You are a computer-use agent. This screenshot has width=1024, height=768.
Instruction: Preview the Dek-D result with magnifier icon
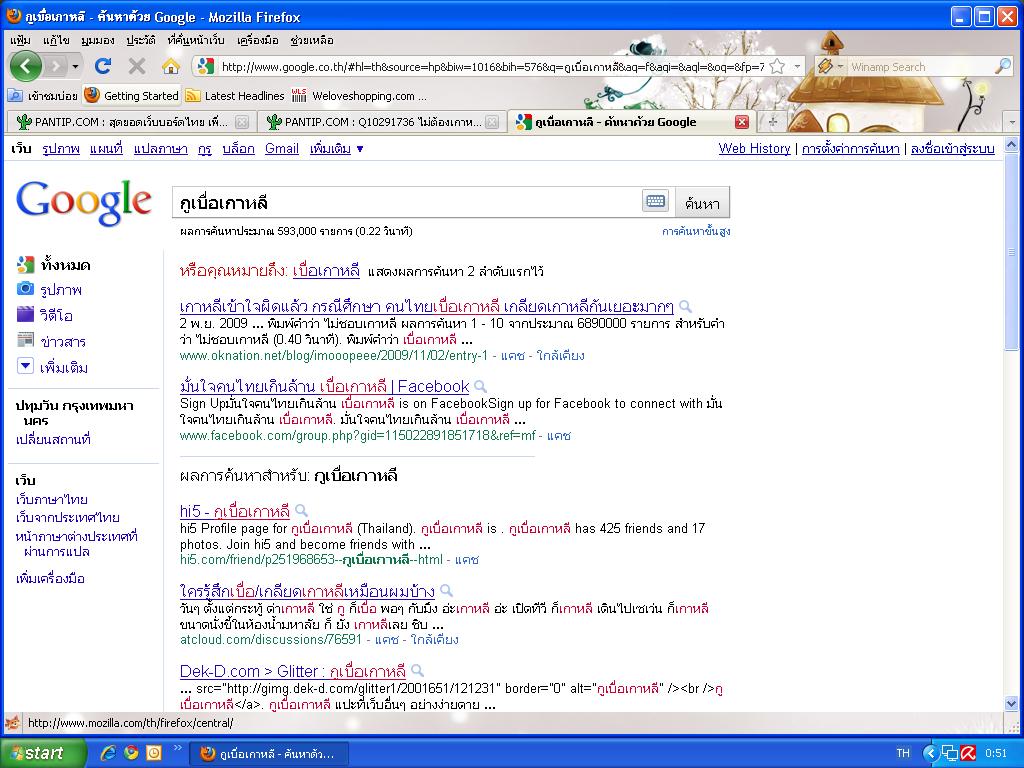418,671
